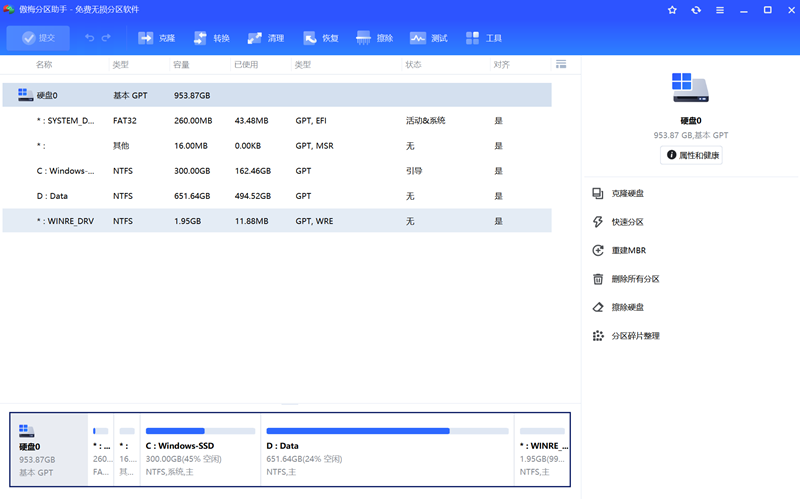Open the 工具 (Tools) toolbar menu
The width and height of the screenshot is (800, 499).
pyautogui.click(x=484, y=38)
